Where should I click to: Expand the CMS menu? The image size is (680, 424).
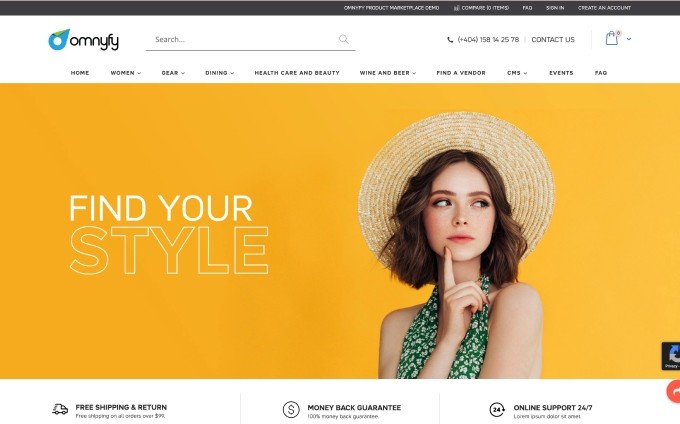[517, 73]
